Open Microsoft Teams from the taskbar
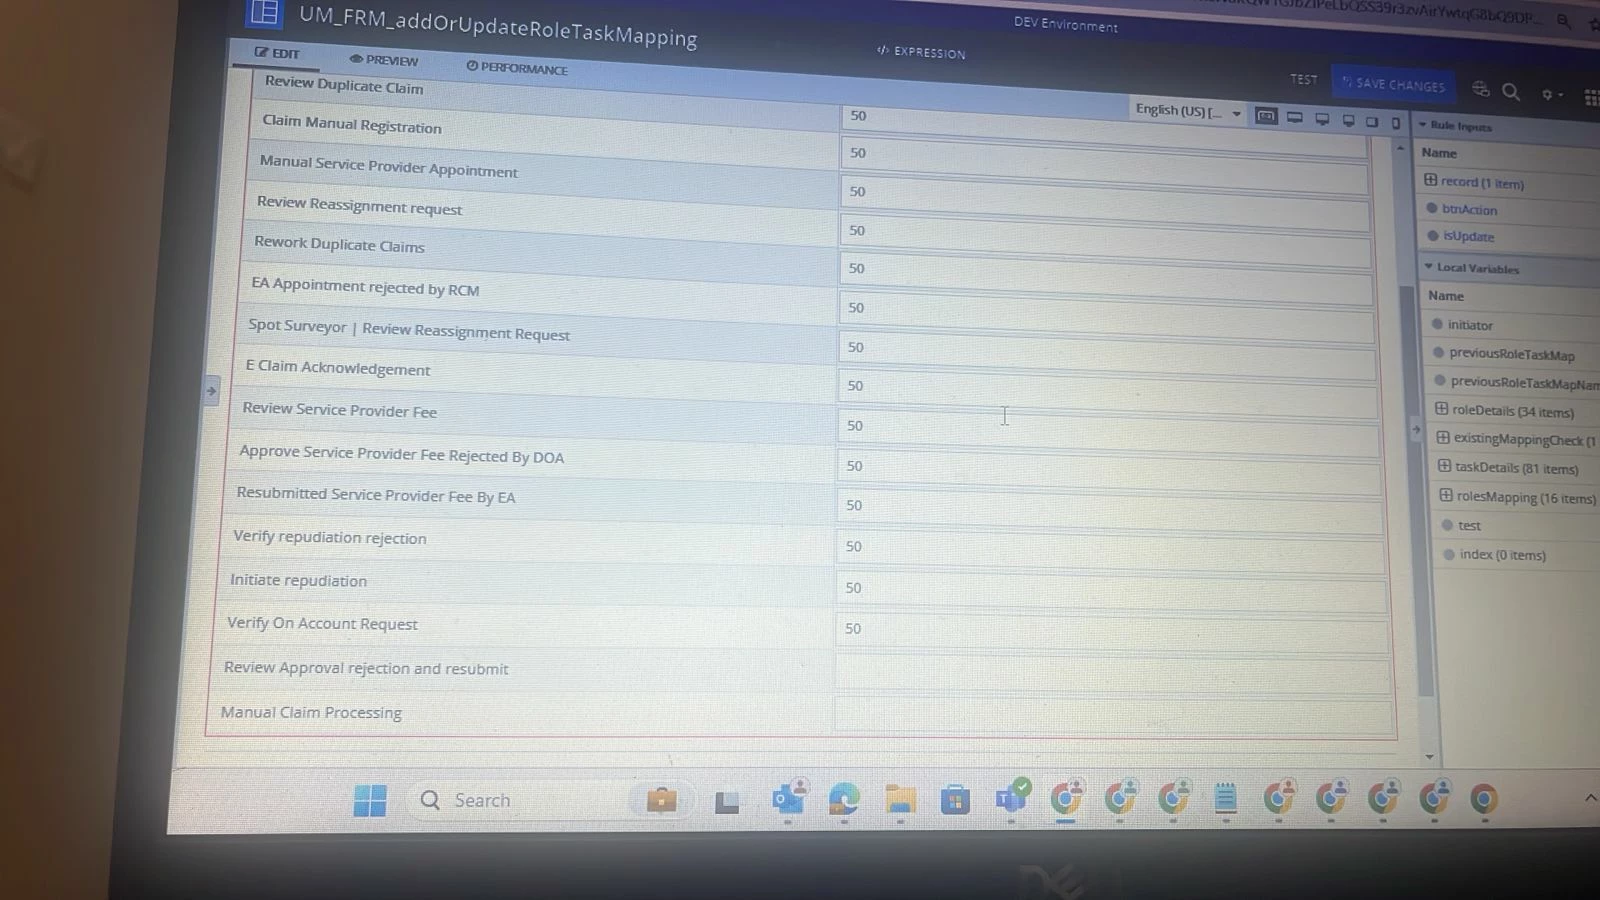This screenshot has width=1600, height=900. pos(1012,797)
